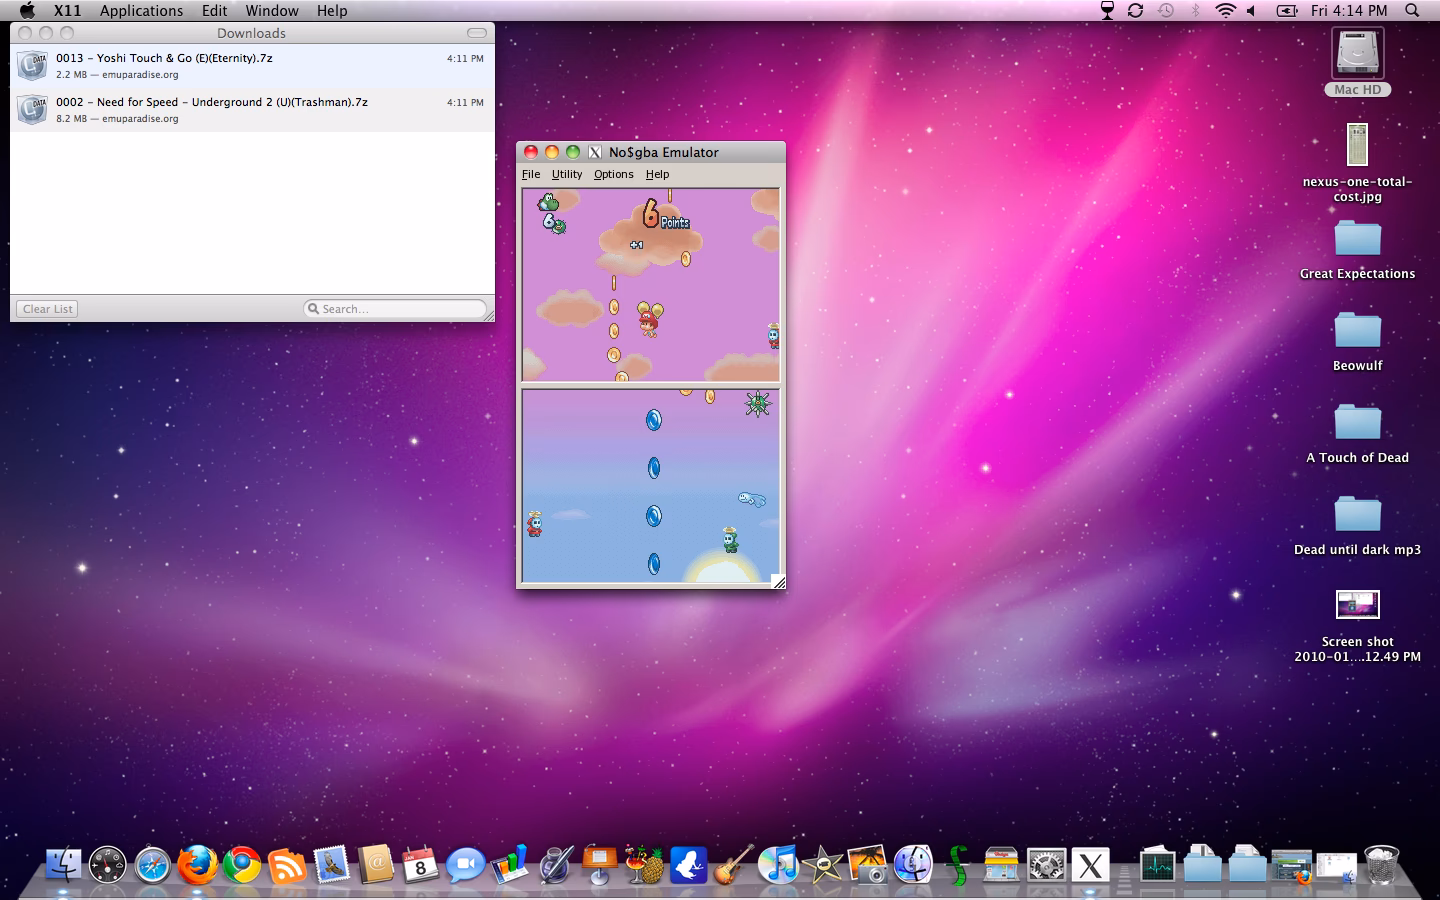Switch to X11 app in Dock

1091,865
